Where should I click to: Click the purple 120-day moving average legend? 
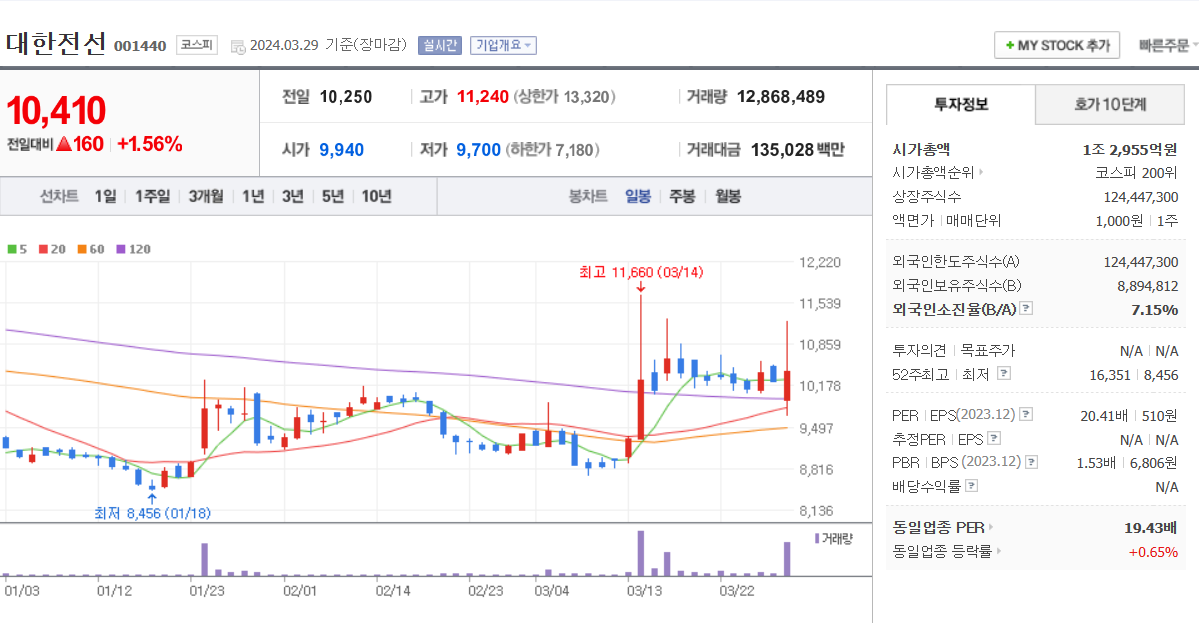134,249
